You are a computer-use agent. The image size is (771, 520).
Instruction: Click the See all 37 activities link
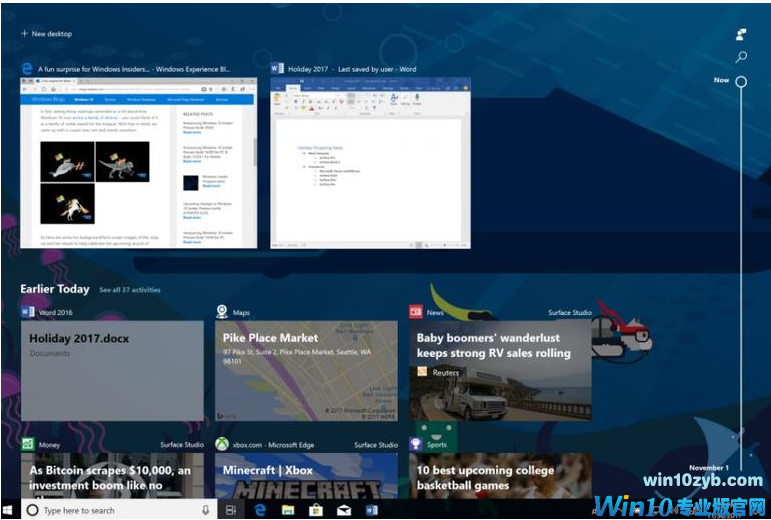coord(130,290)
